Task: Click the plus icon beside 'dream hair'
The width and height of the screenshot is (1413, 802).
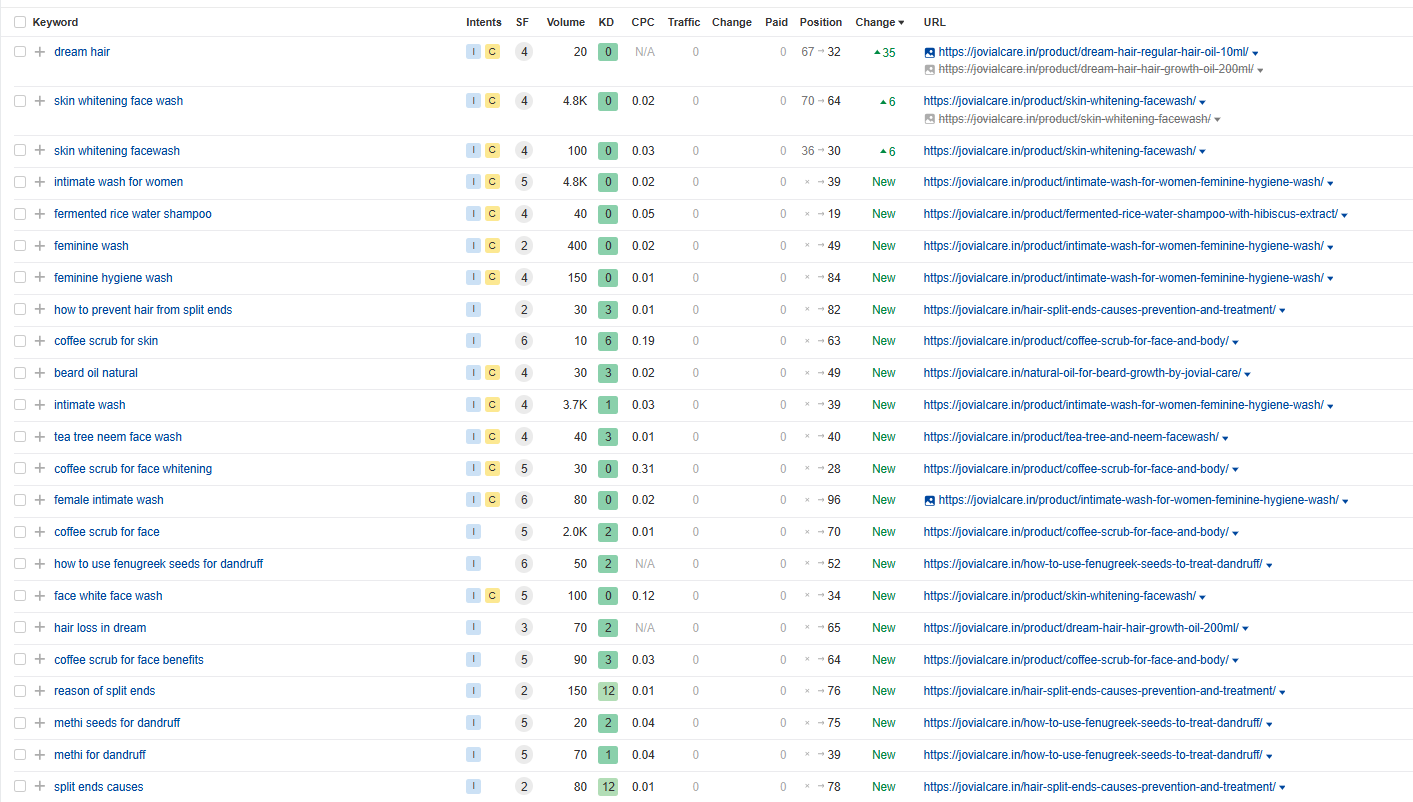Action: [40, 52]
